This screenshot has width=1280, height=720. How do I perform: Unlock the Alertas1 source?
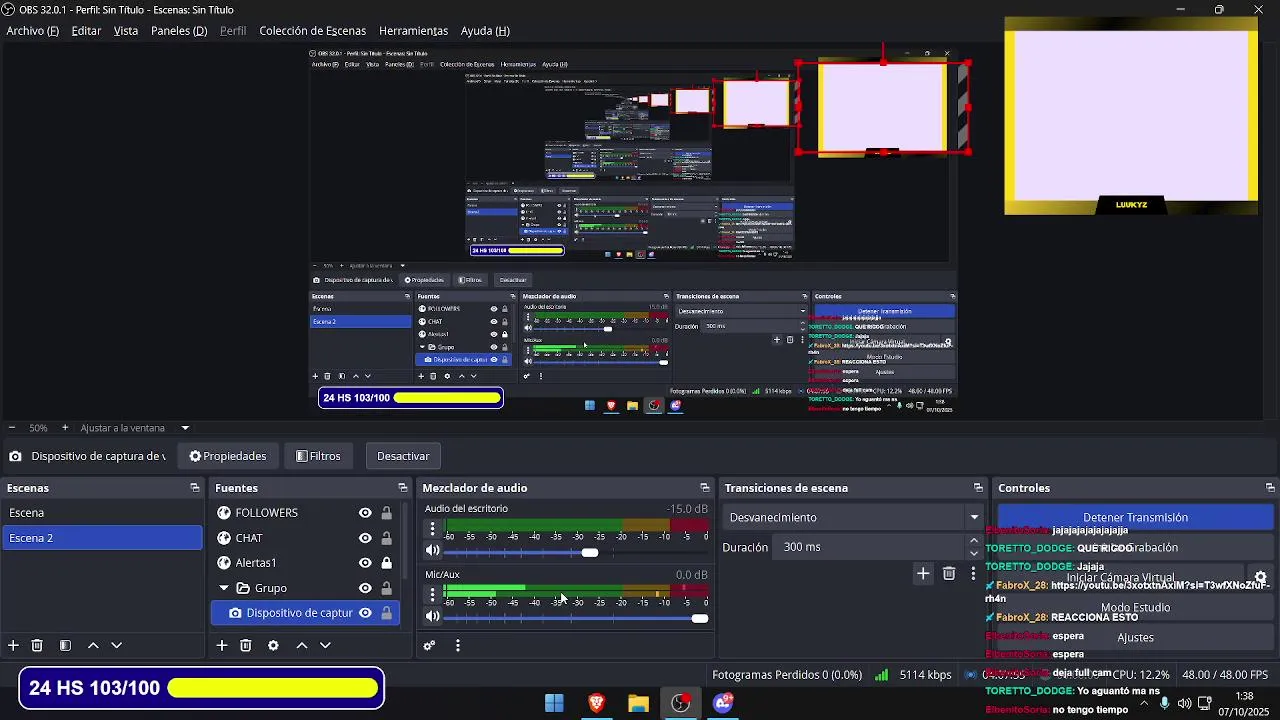386,563
